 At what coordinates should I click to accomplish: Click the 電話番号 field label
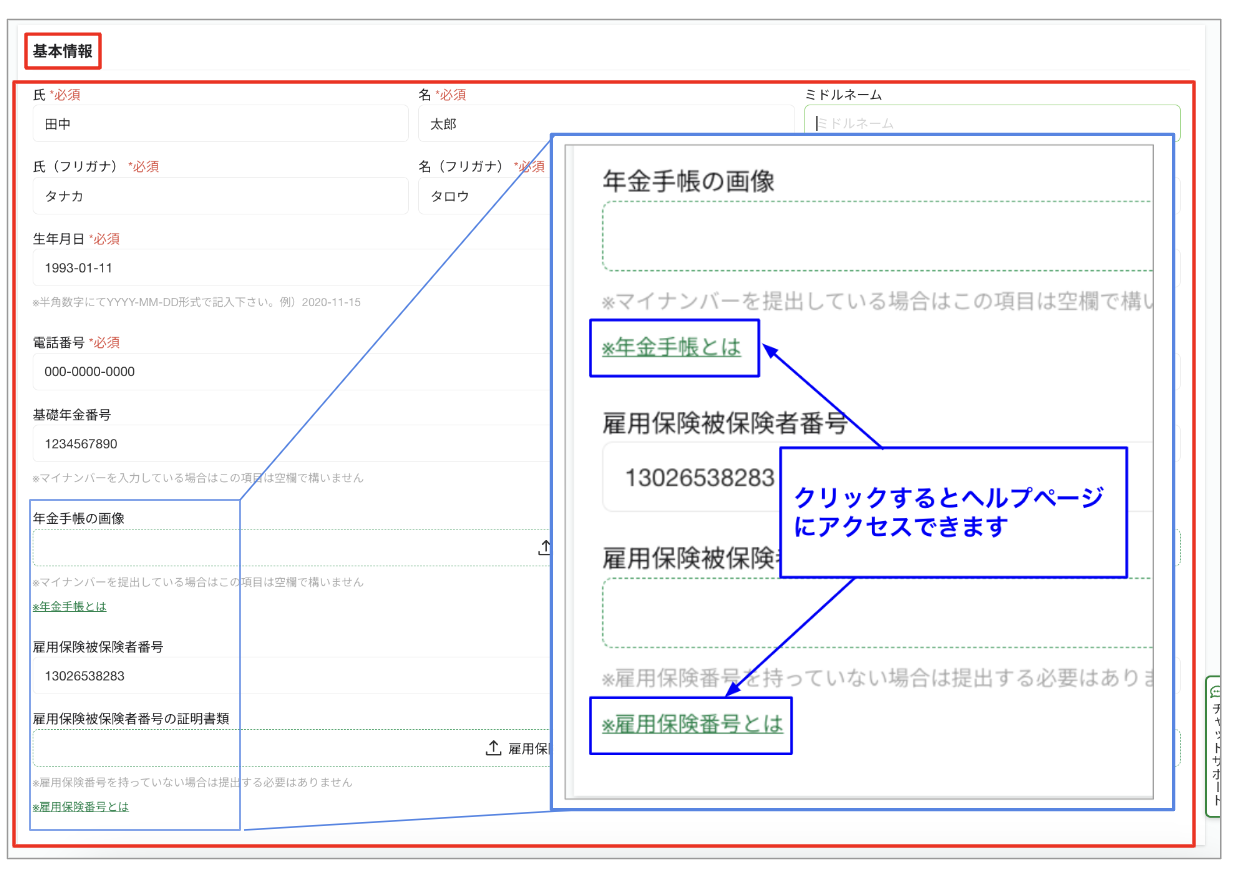click(59, 342)
